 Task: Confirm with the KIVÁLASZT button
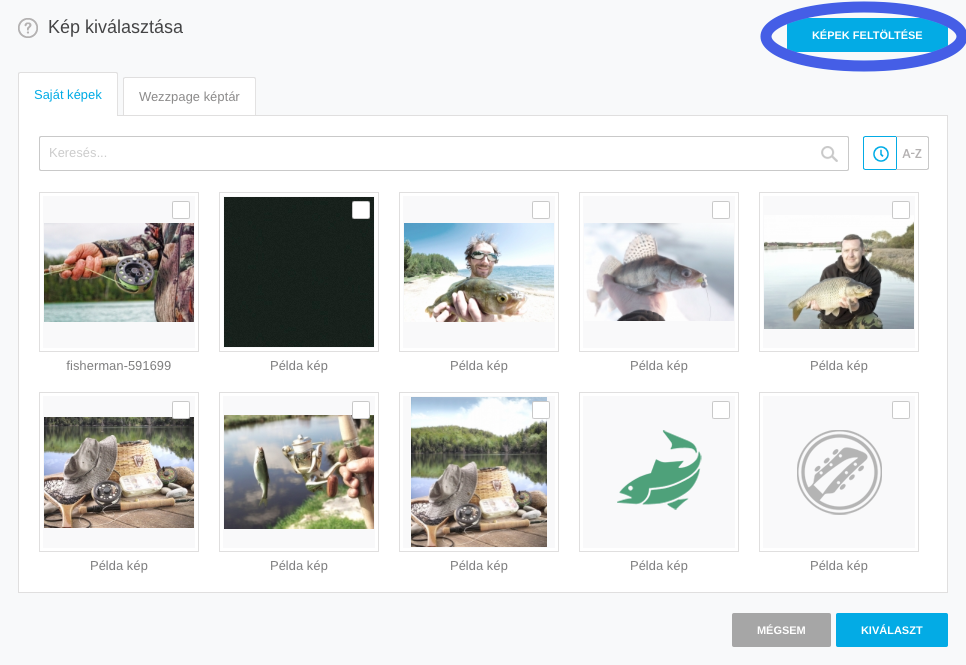click(891, 630)
